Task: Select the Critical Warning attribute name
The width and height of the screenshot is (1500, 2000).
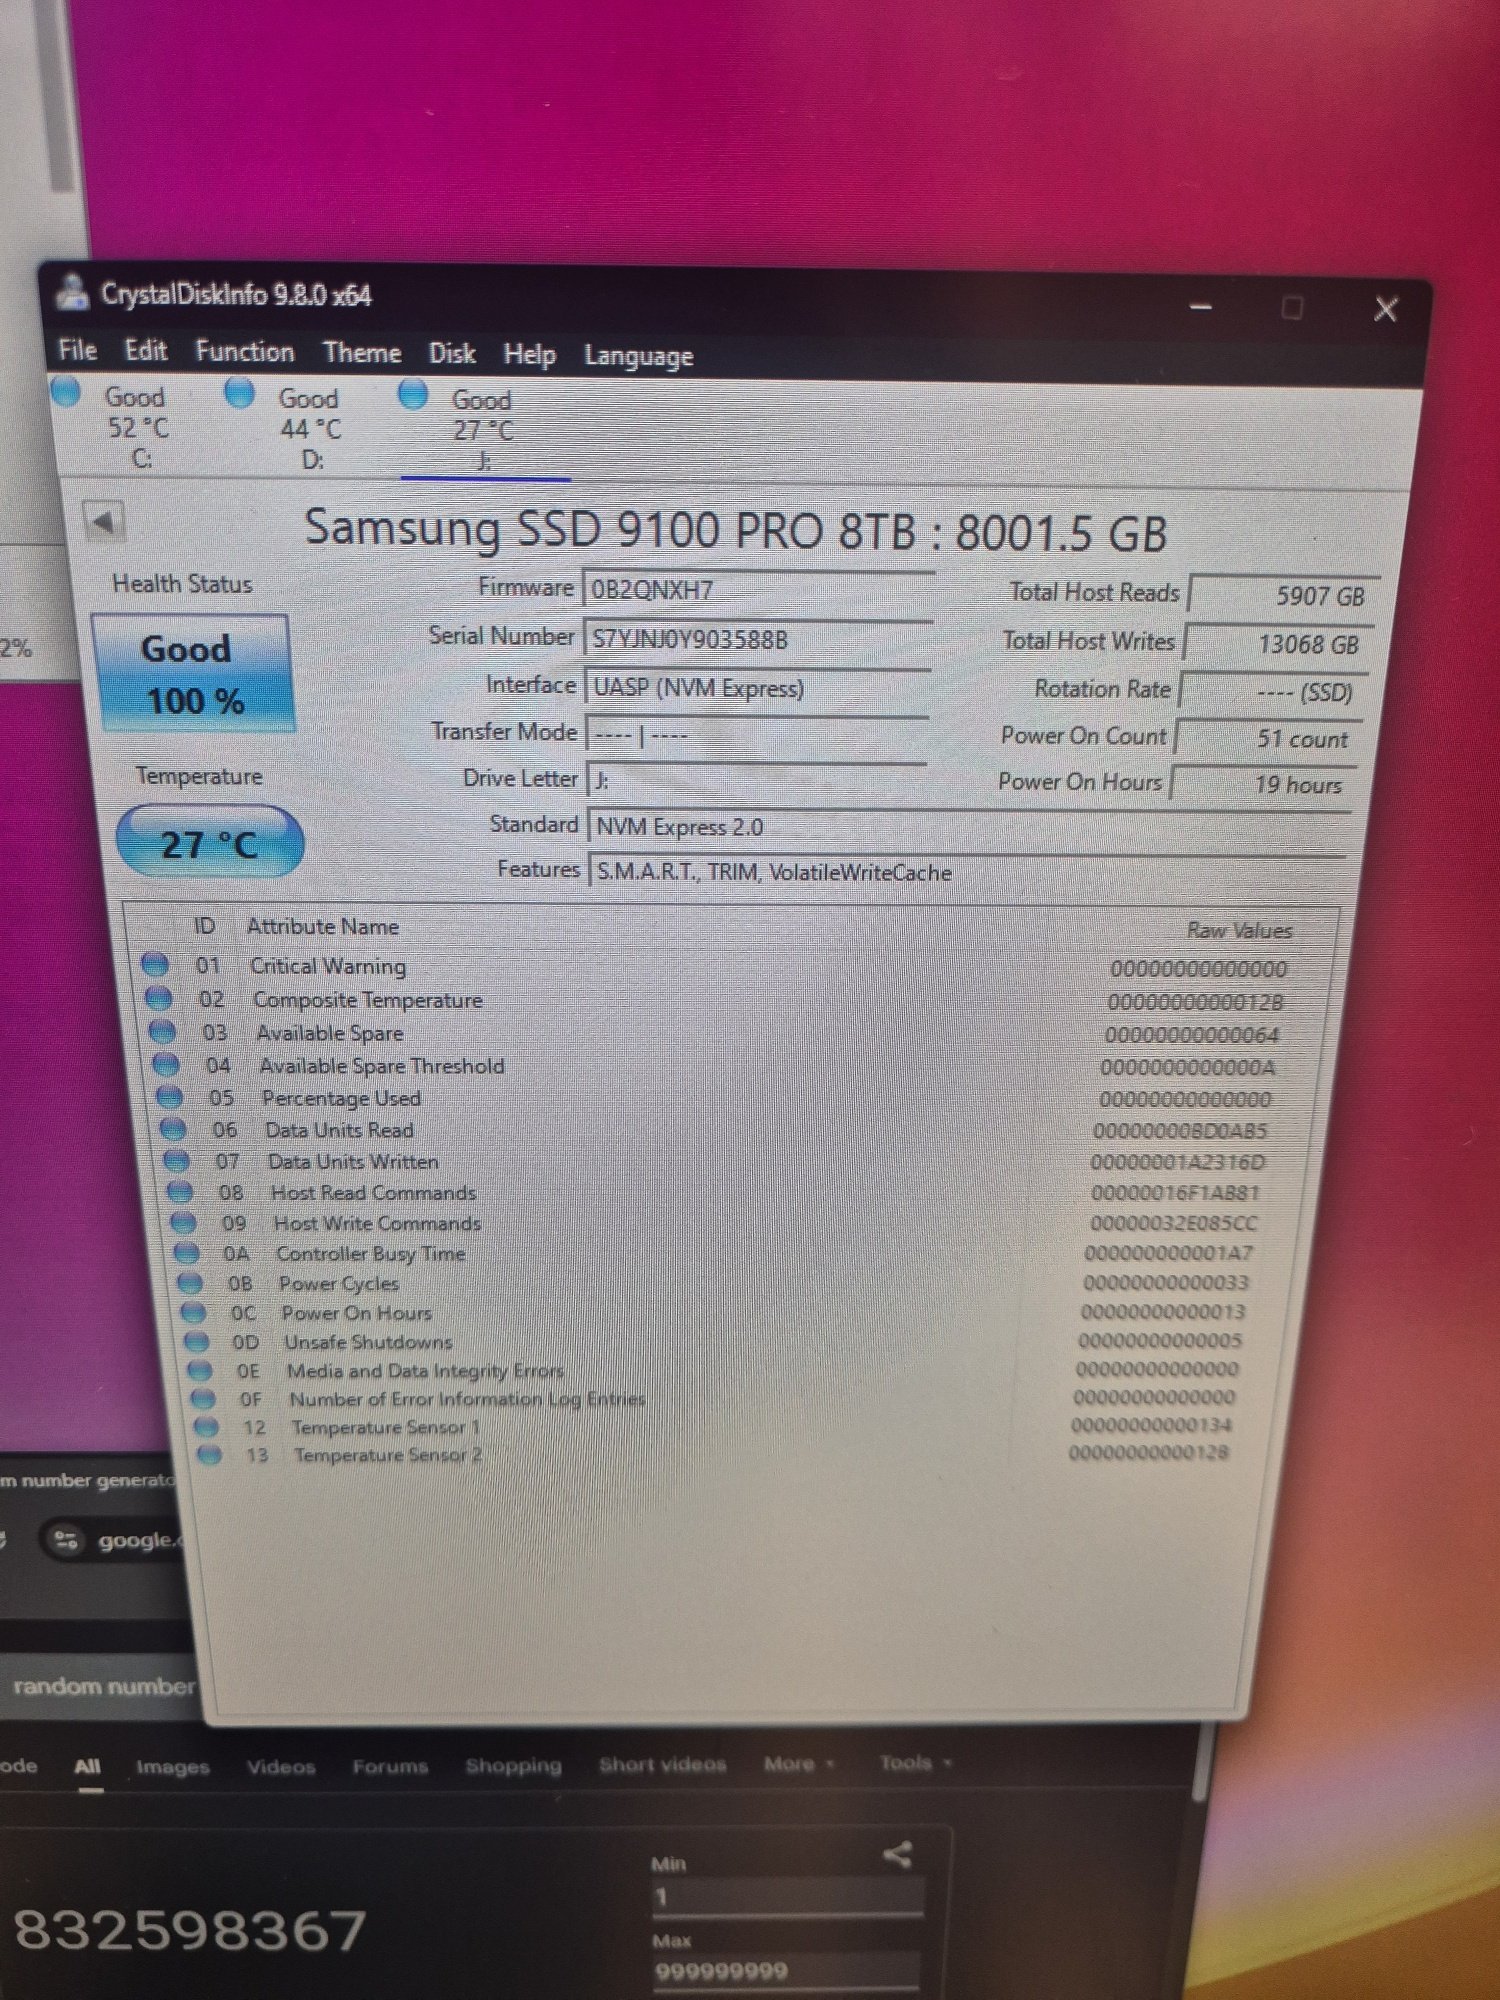Action: pos(328,966)
